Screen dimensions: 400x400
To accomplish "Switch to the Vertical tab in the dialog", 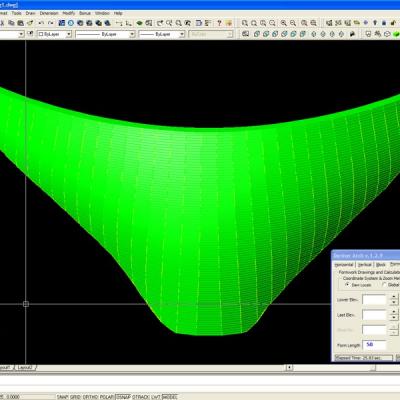I will tap(364, 265).
